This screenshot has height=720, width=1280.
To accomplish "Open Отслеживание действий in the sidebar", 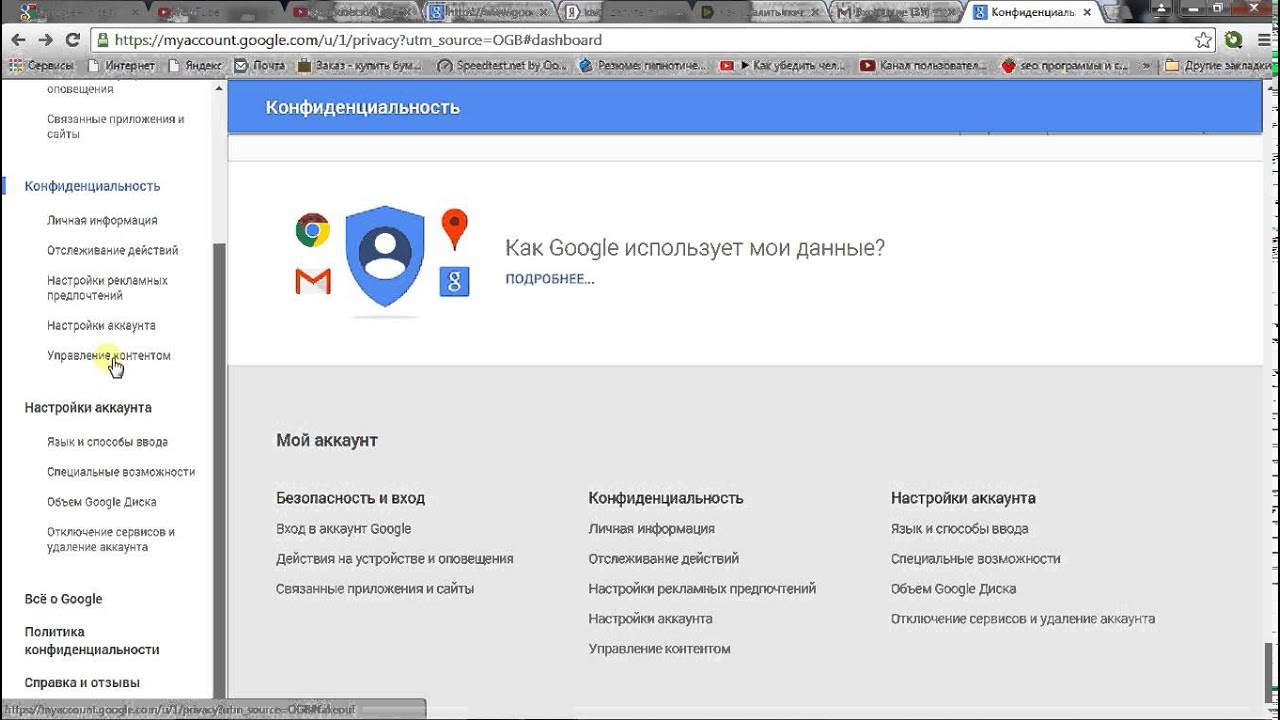I will pos(113,250).
